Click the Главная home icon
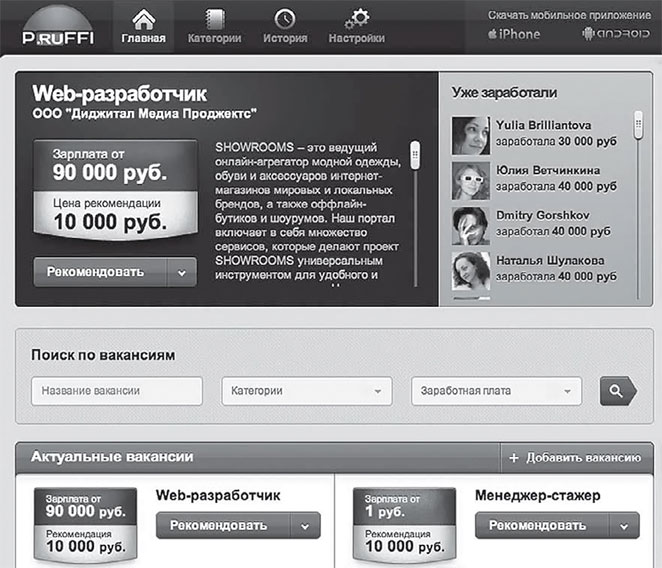This screenshot has width=662, height=568. [144, 19]
